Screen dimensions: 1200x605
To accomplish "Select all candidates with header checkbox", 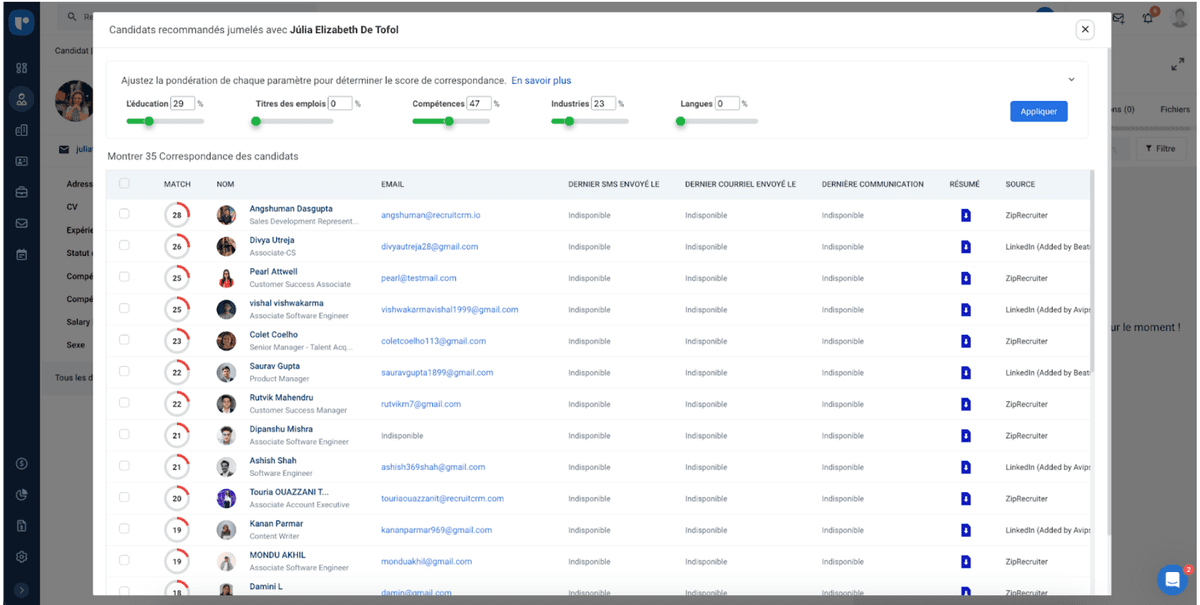I will [x=124, y=184].
